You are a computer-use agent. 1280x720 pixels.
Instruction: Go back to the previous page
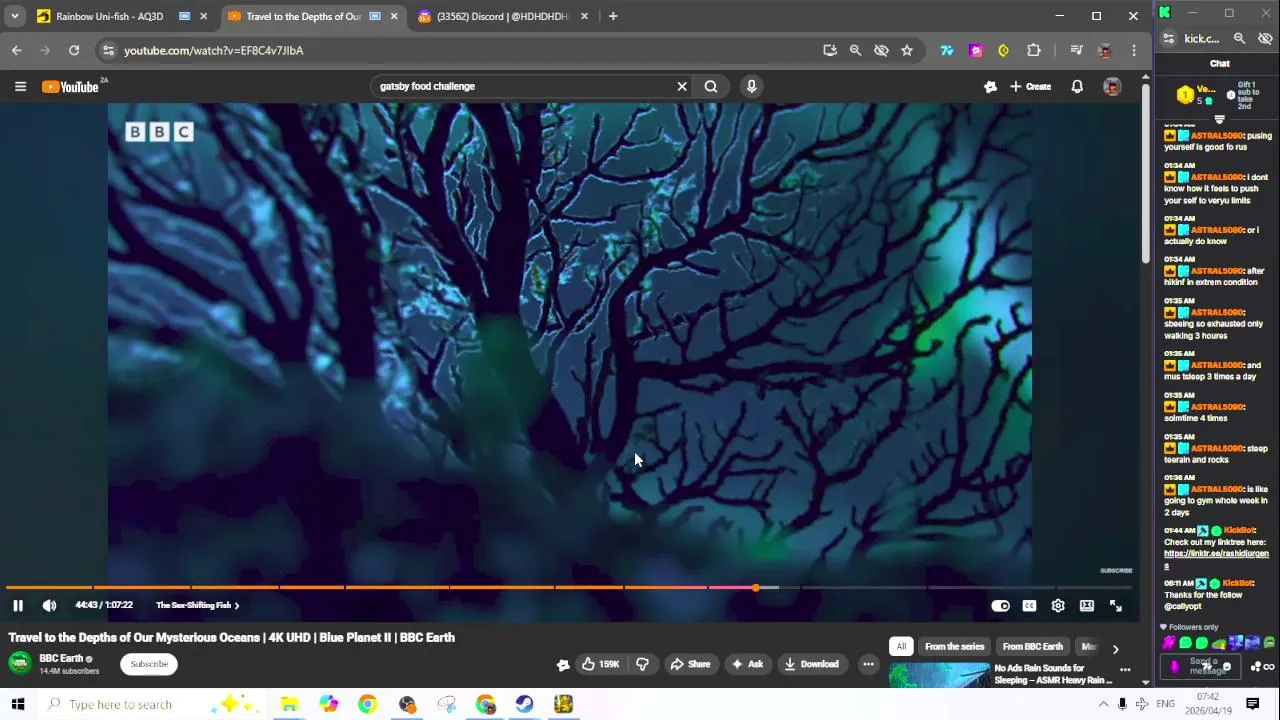[x=17, y=50]
